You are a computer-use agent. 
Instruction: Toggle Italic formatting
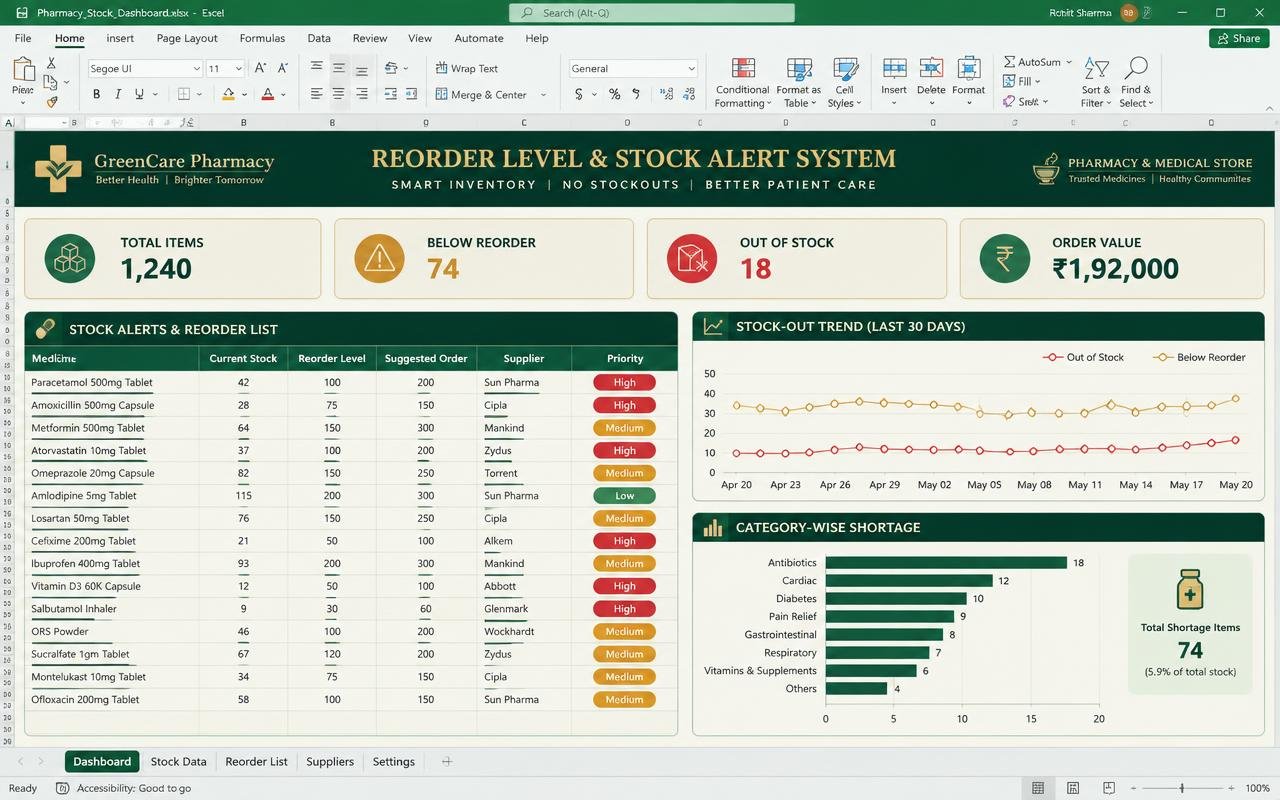pos(118,94)
